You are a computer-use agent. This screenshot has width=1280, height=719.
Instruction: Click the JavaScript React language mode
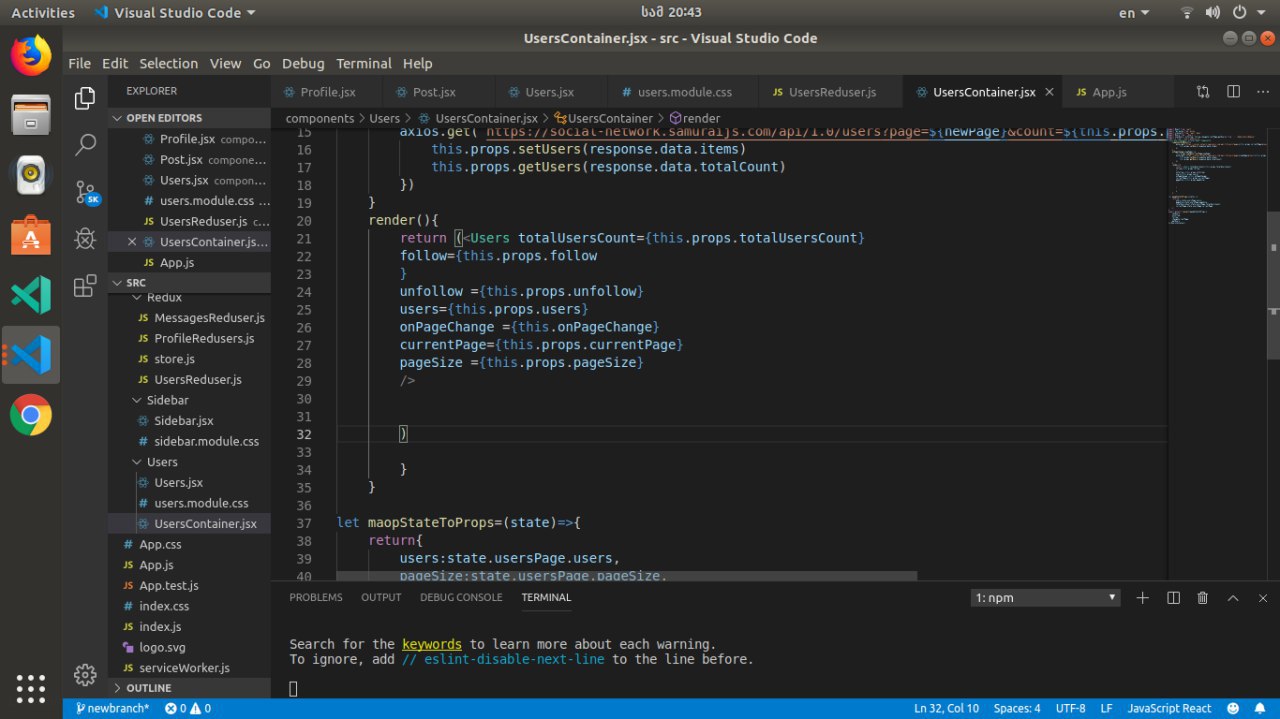pyautogui.click(x=1169, y=708)
